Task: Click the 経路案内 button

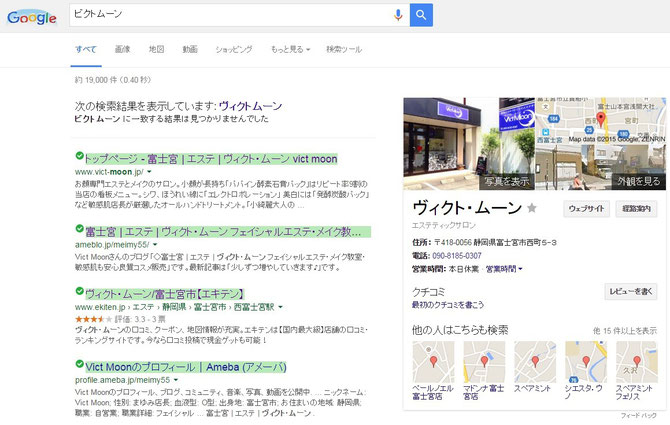Action: pyautogui.click(x=636, y=208)
